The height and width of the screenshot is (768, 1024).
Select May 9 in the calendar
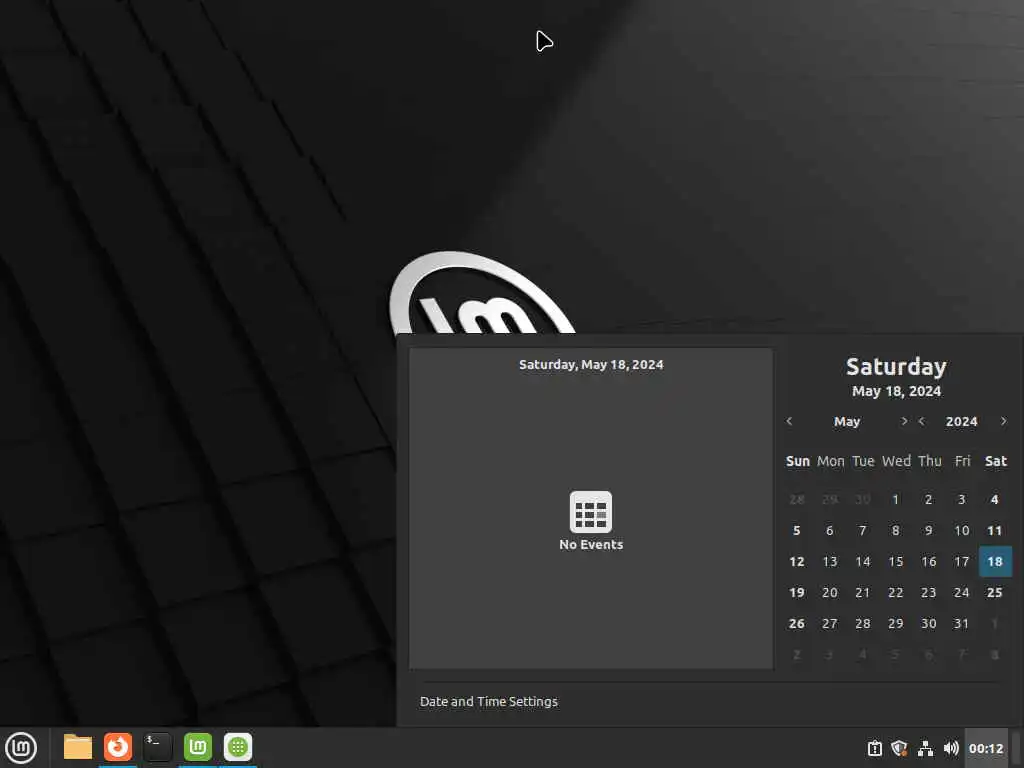[x=929, y=530]
